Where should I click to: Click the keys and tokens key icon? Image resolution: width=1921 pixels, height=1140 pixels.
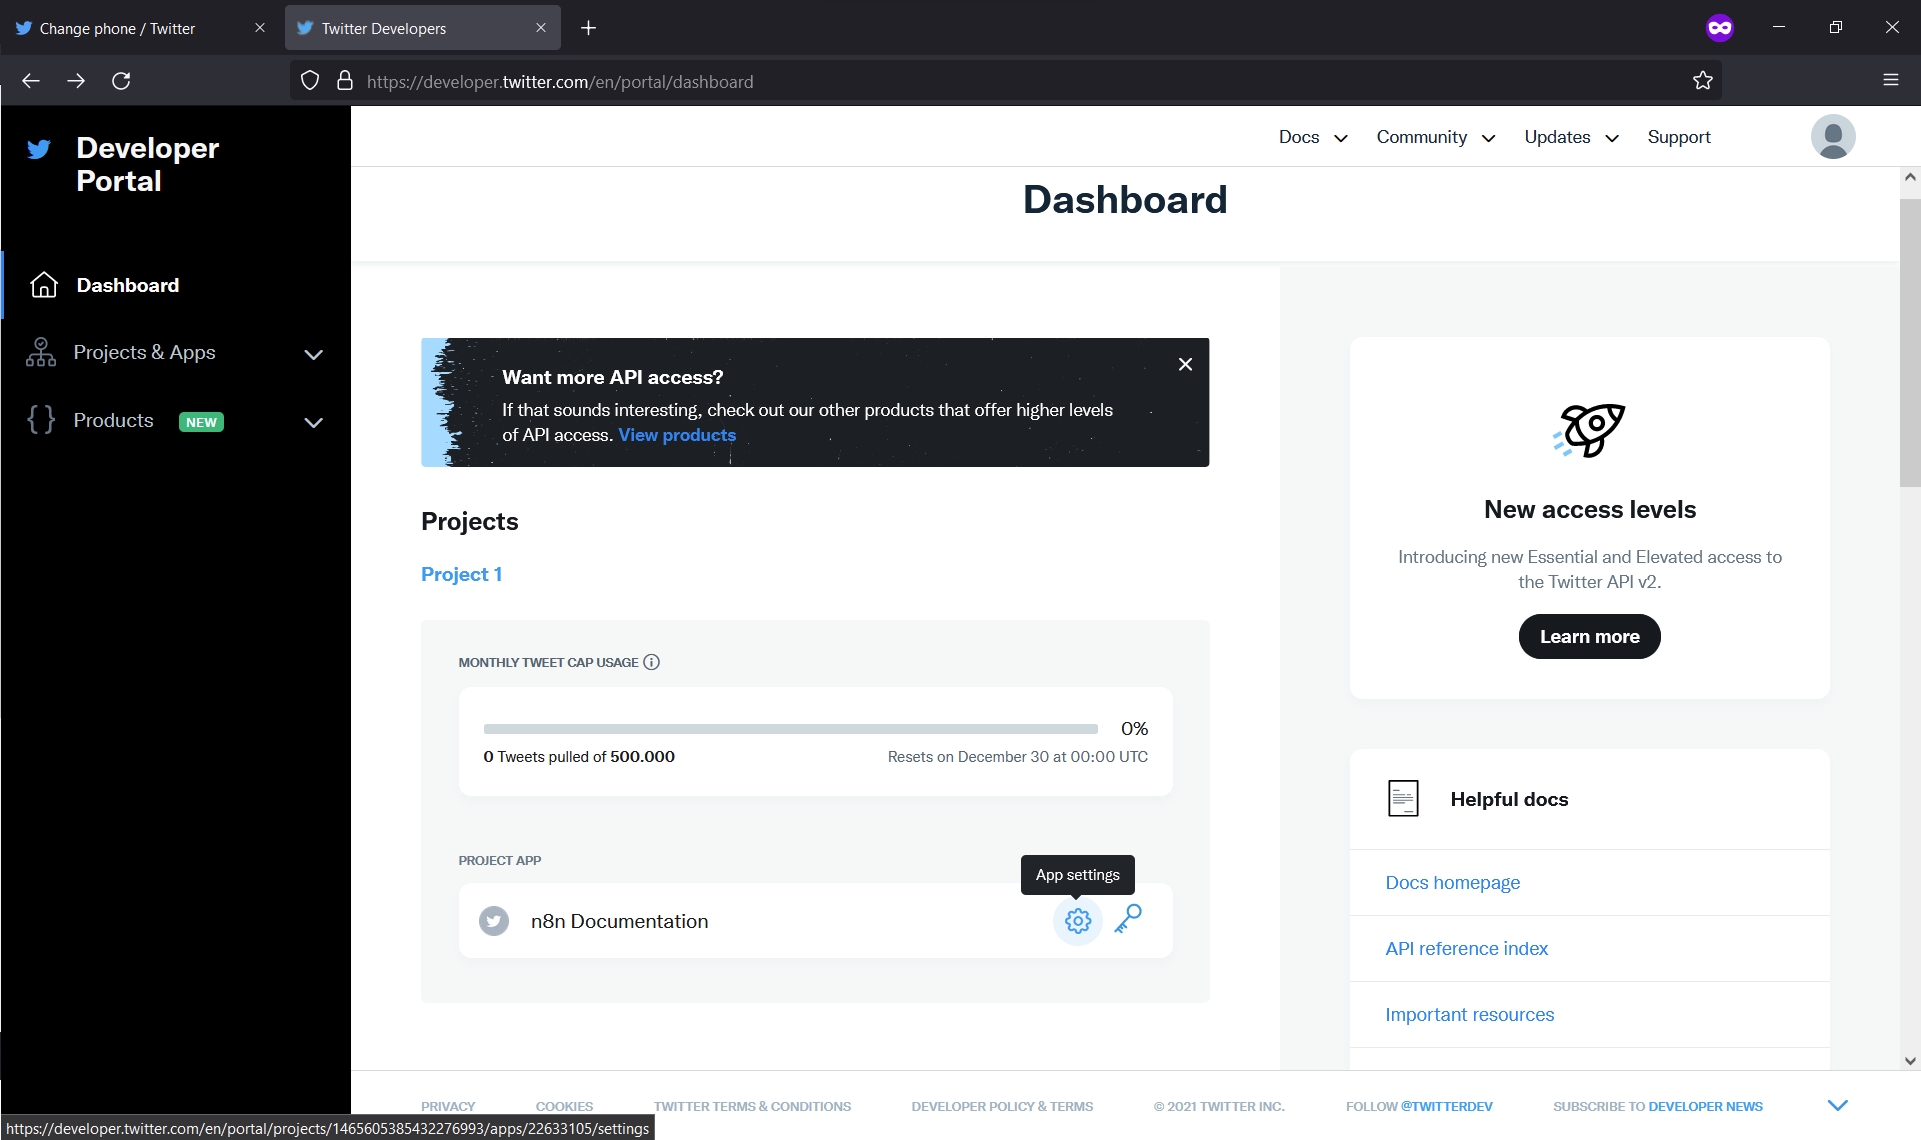[x=1128, y=919]
